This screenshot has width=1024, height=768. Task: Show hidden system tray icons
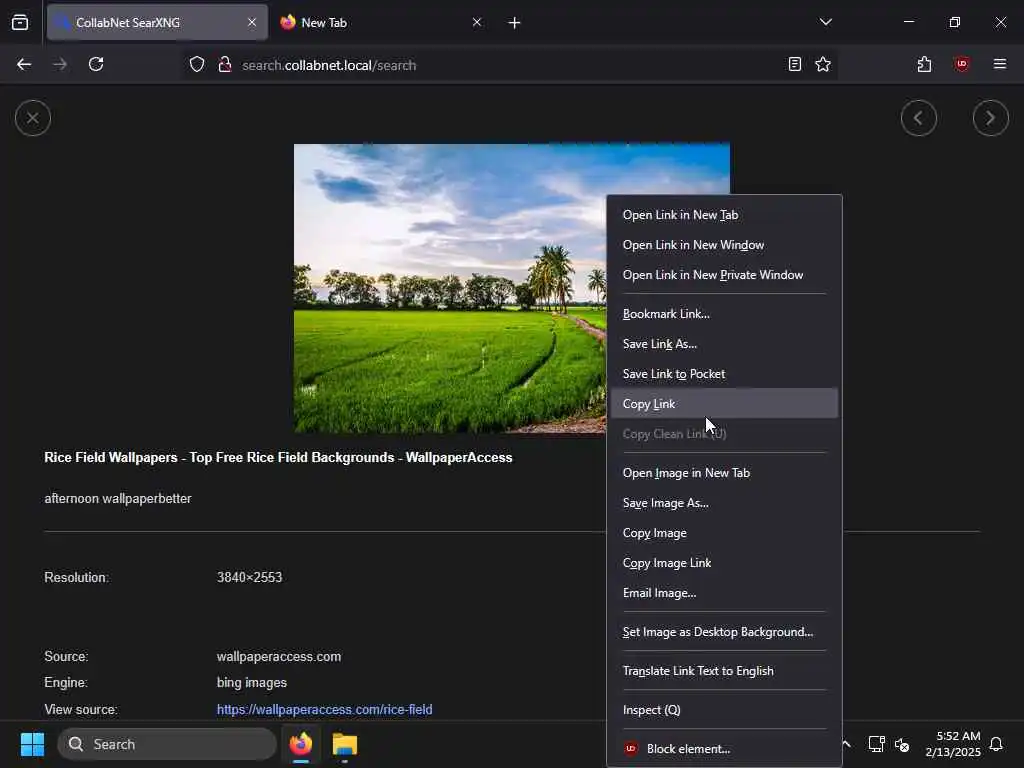pos(846,744)
